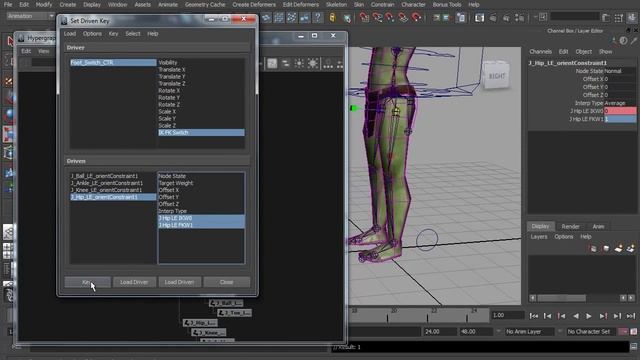This screenshot has height=360, width=640.
Task: Open the No Anim Layer dropdown
Action: 529,331
